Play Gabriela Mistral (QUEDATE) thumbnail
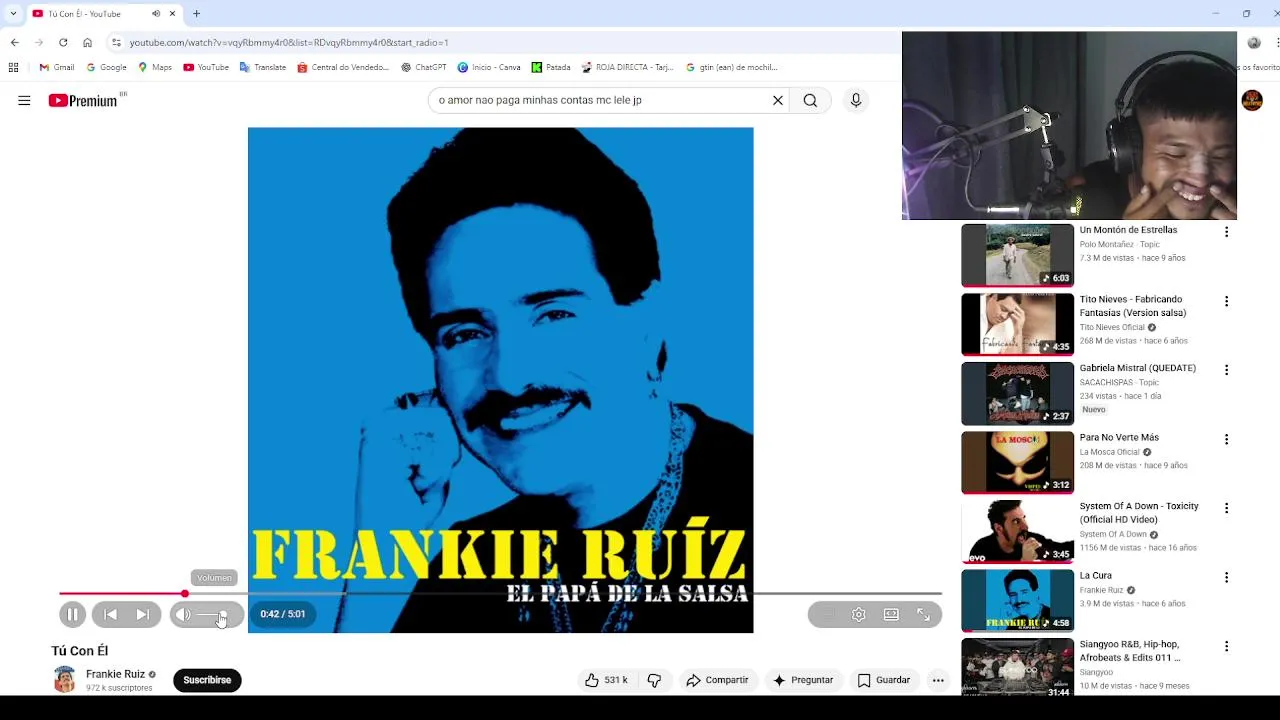The width and height of the screenshot is (1280, 720). [x=1017, y=393]
